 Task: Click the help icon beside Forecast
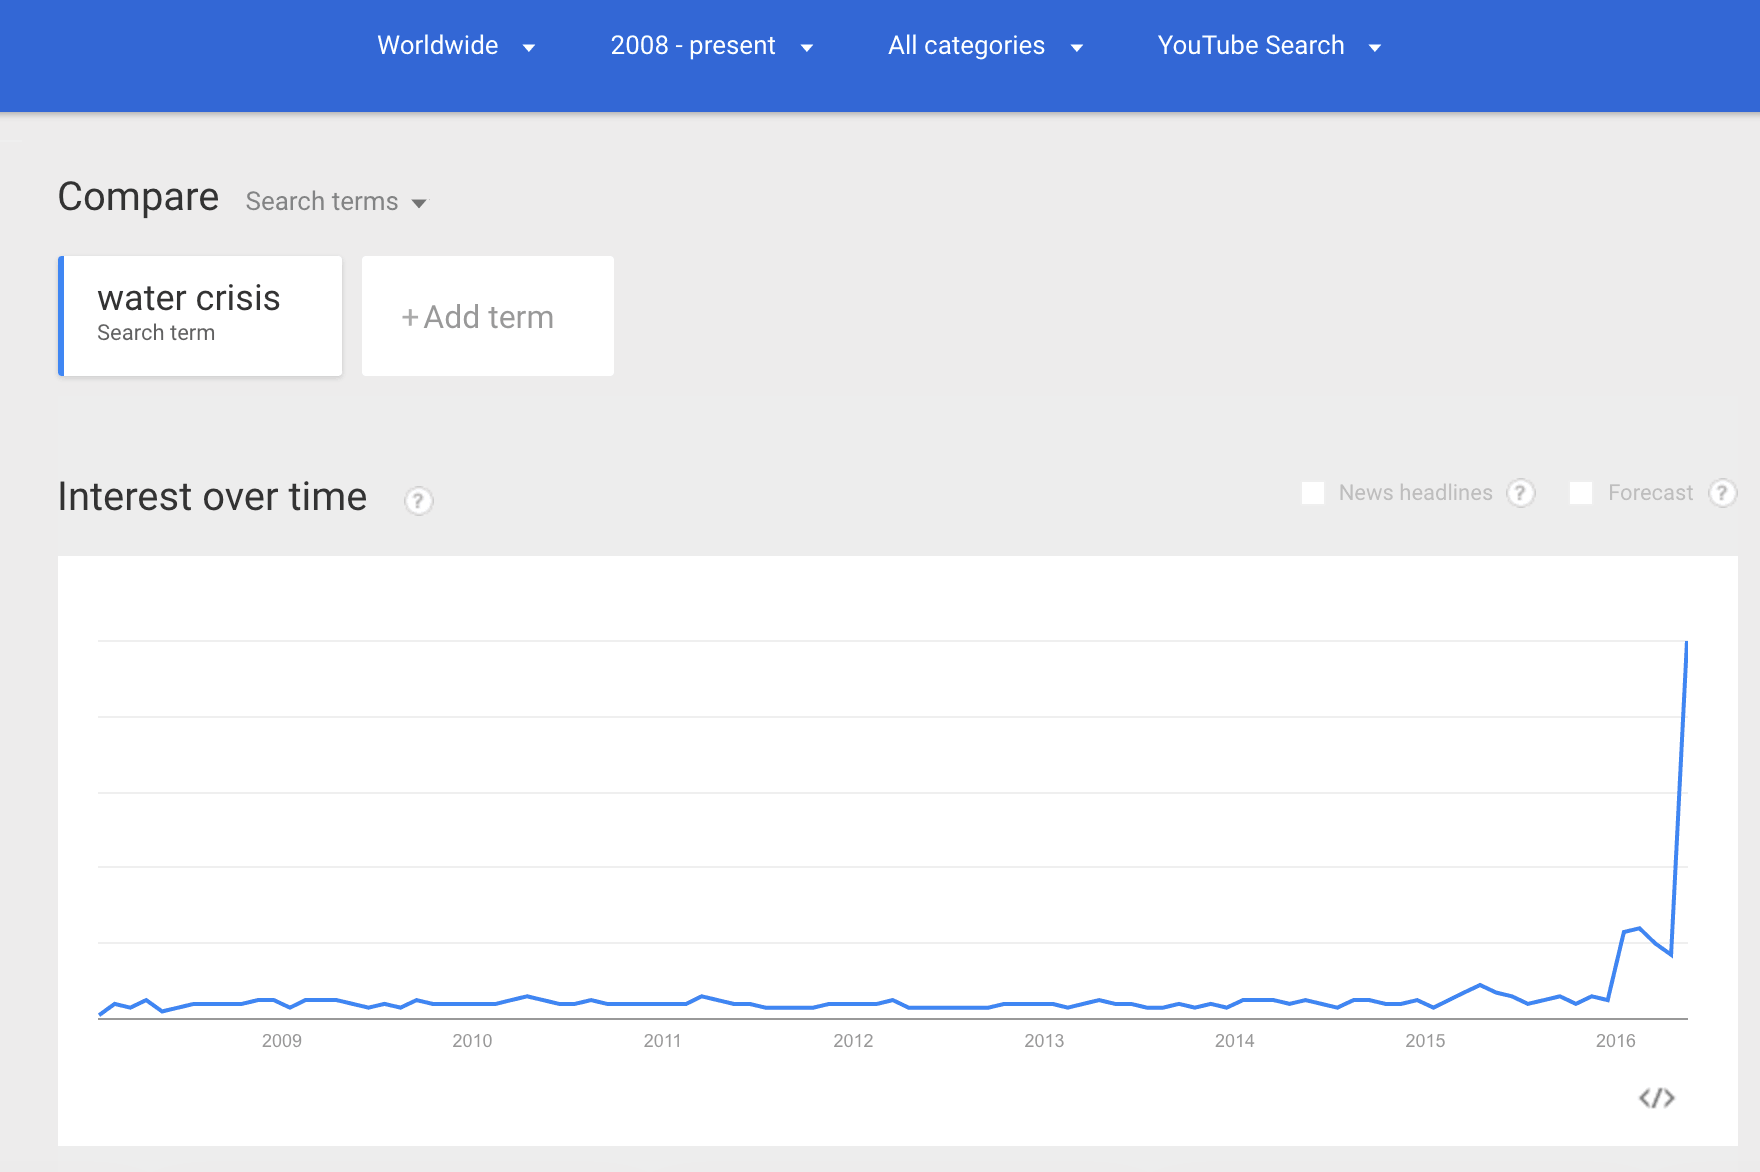point(1722,493)
